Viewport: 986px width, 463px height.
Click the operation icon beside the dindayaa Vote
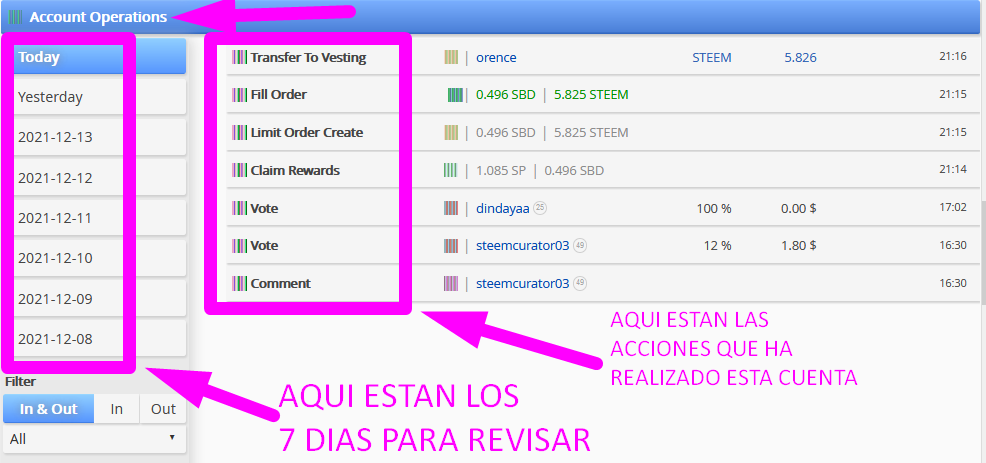pos(240,208)
